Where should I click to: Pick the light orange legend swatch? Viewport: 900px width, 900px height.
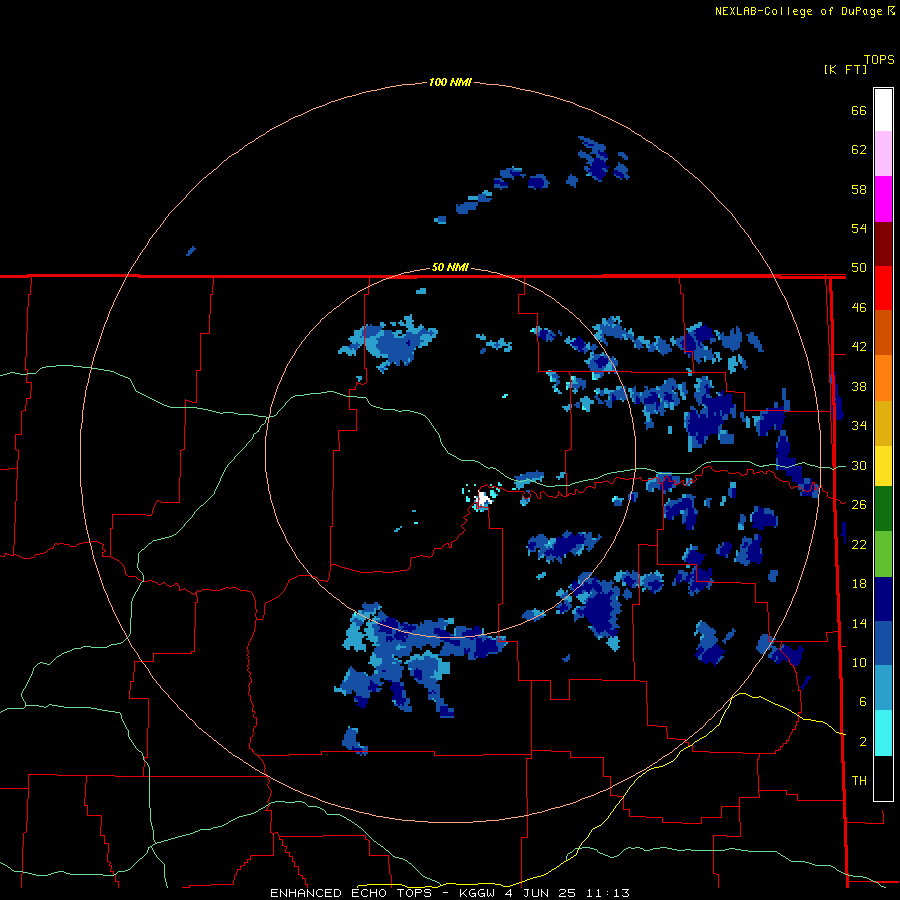tap(883, 377)
